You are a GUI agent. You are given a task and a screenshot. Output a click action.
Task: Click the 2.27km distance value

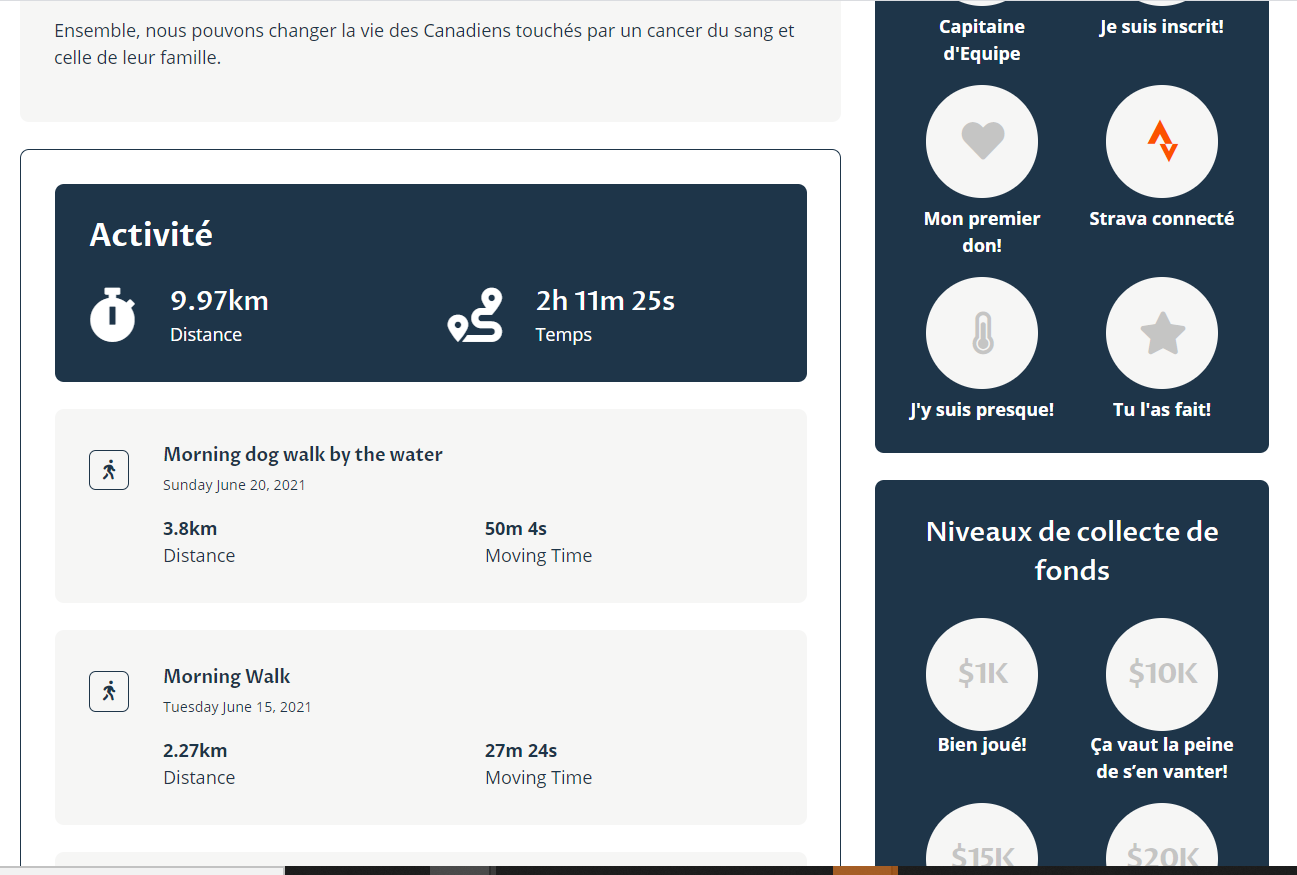[195, 751]
